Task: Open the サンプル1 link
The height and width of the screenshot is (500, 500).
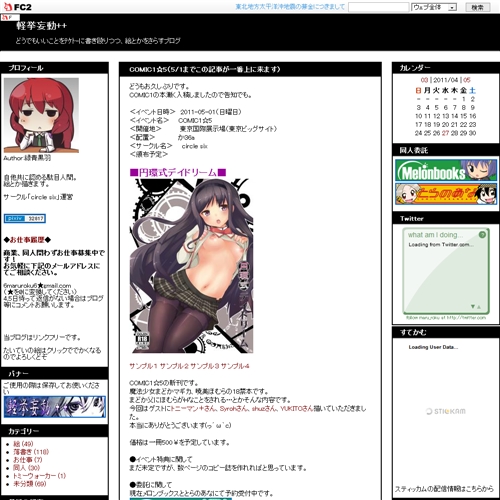Action: [x=143, y=366]
